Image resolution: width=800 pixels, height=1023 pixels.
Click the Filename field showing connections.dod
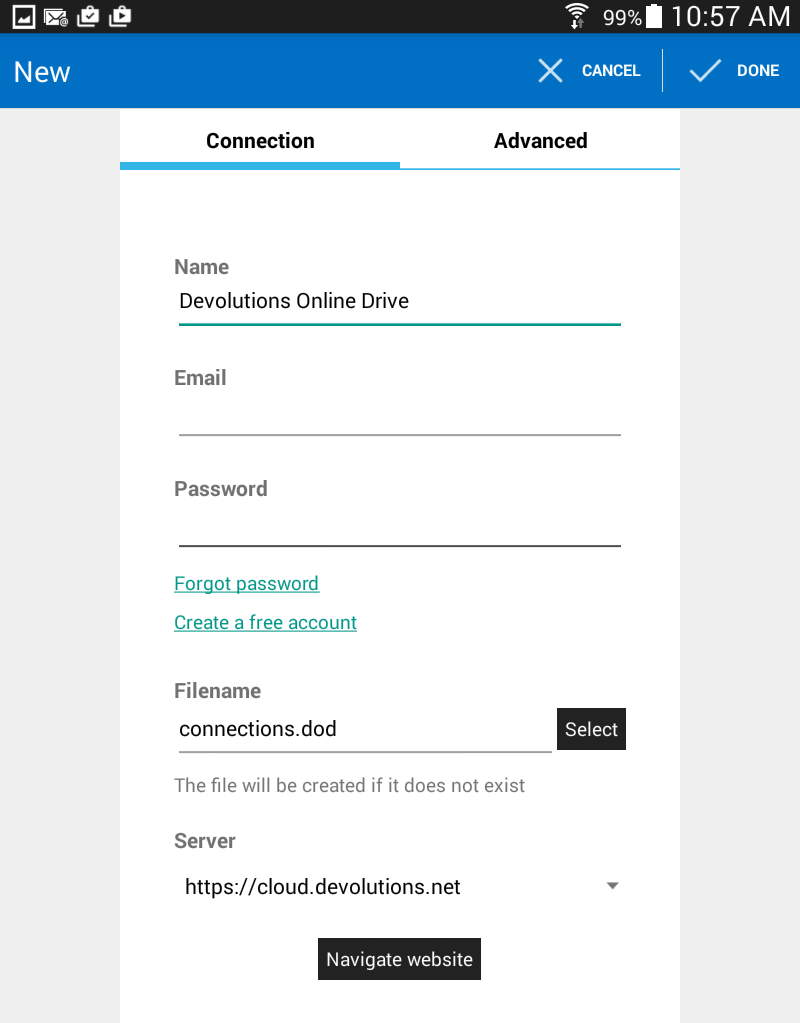click(x=365, y=729)
